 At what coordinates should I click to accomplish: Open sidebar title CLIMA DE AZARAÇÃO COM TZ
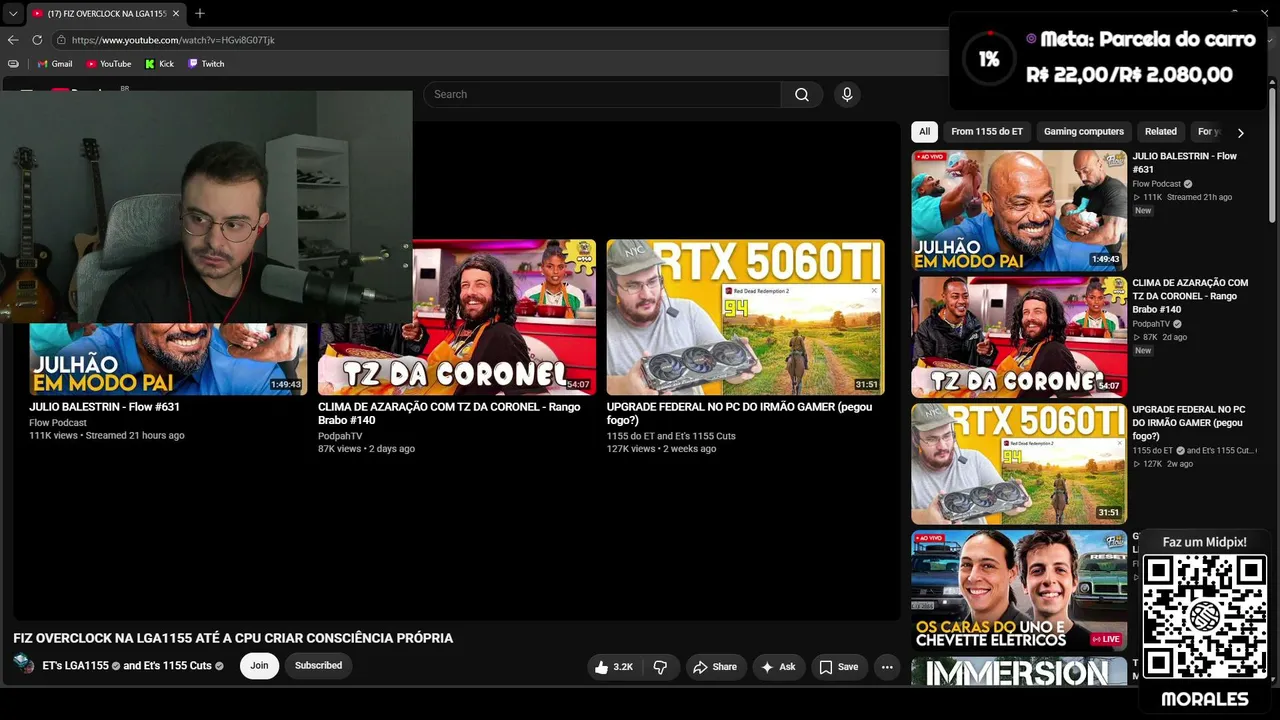[1190, 296]
